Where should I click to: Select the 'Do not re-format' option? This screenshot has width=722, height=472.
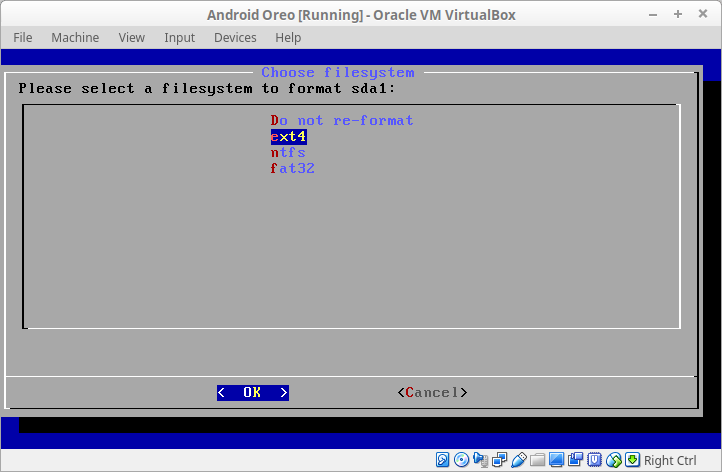coord(342,121)
